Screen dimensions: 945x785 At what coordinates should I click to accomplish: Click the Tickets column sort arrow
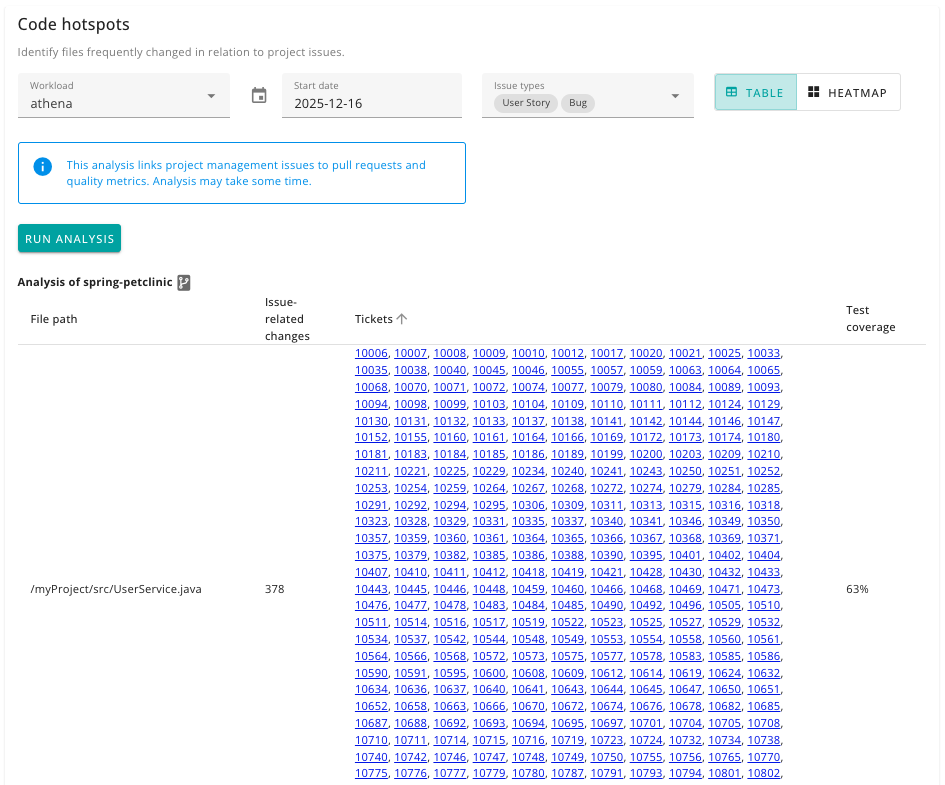point(402,318)
